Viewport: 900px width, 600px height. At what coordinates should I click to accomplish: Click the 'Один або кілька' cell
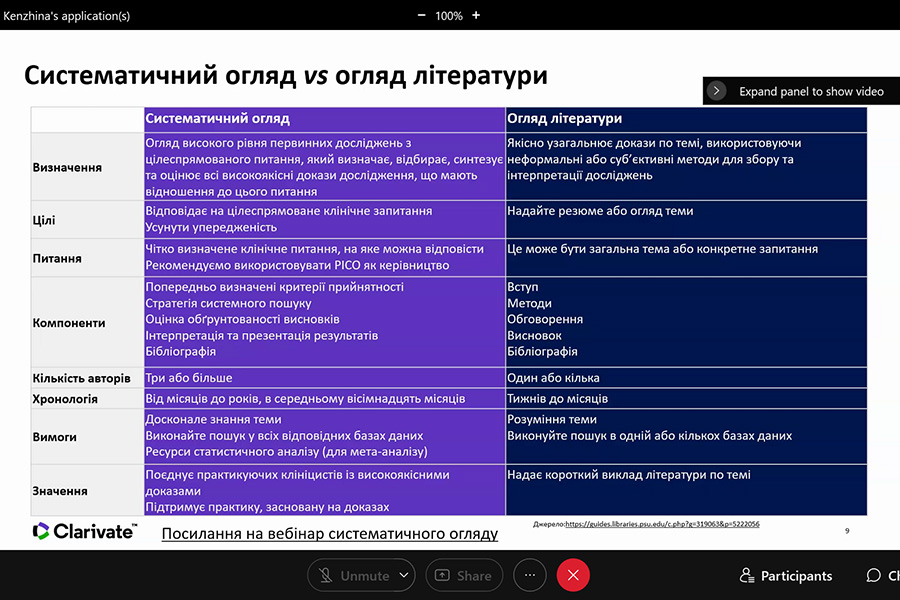point(686,378)
